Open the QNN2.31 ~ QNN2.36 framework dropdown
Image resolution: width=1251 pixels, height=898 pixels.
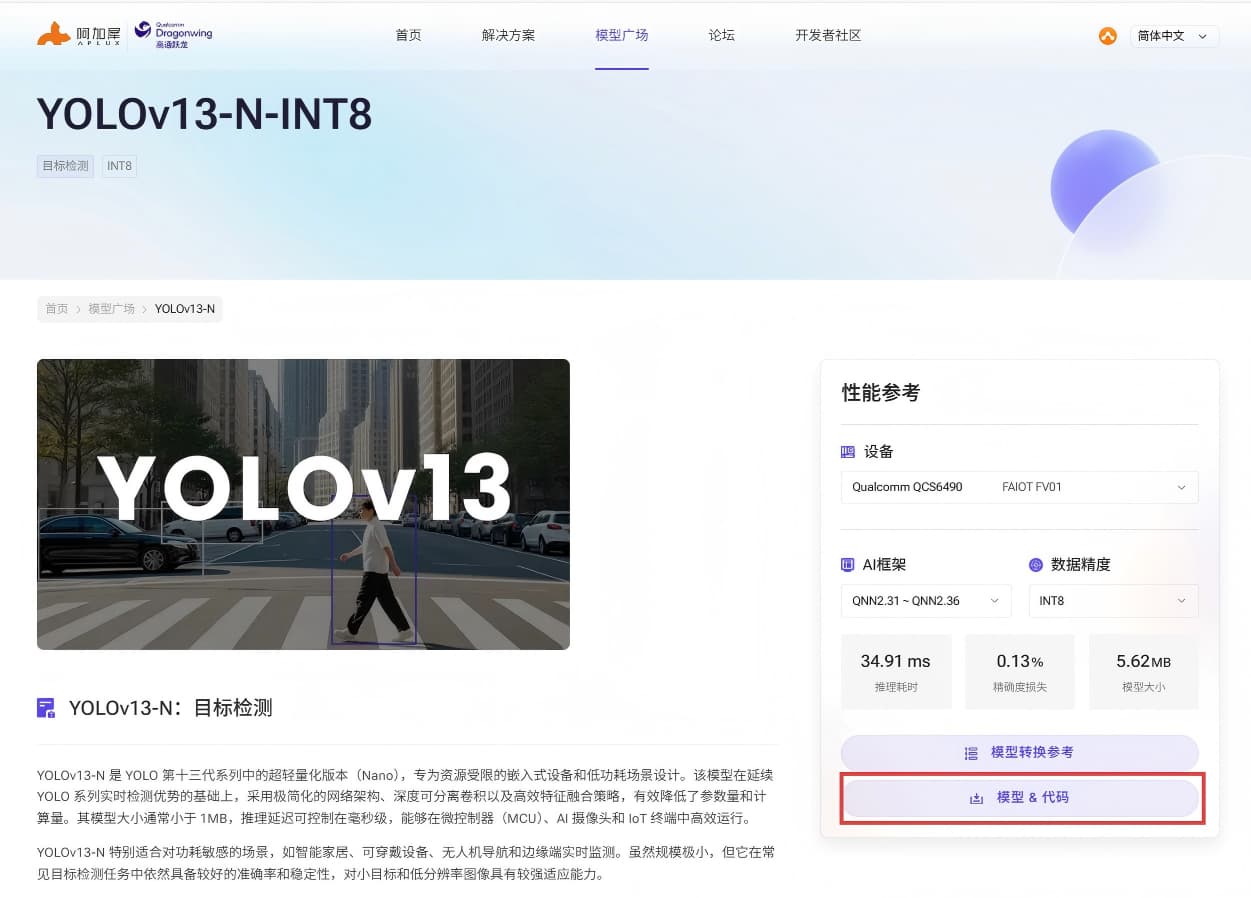coord(925,601)
